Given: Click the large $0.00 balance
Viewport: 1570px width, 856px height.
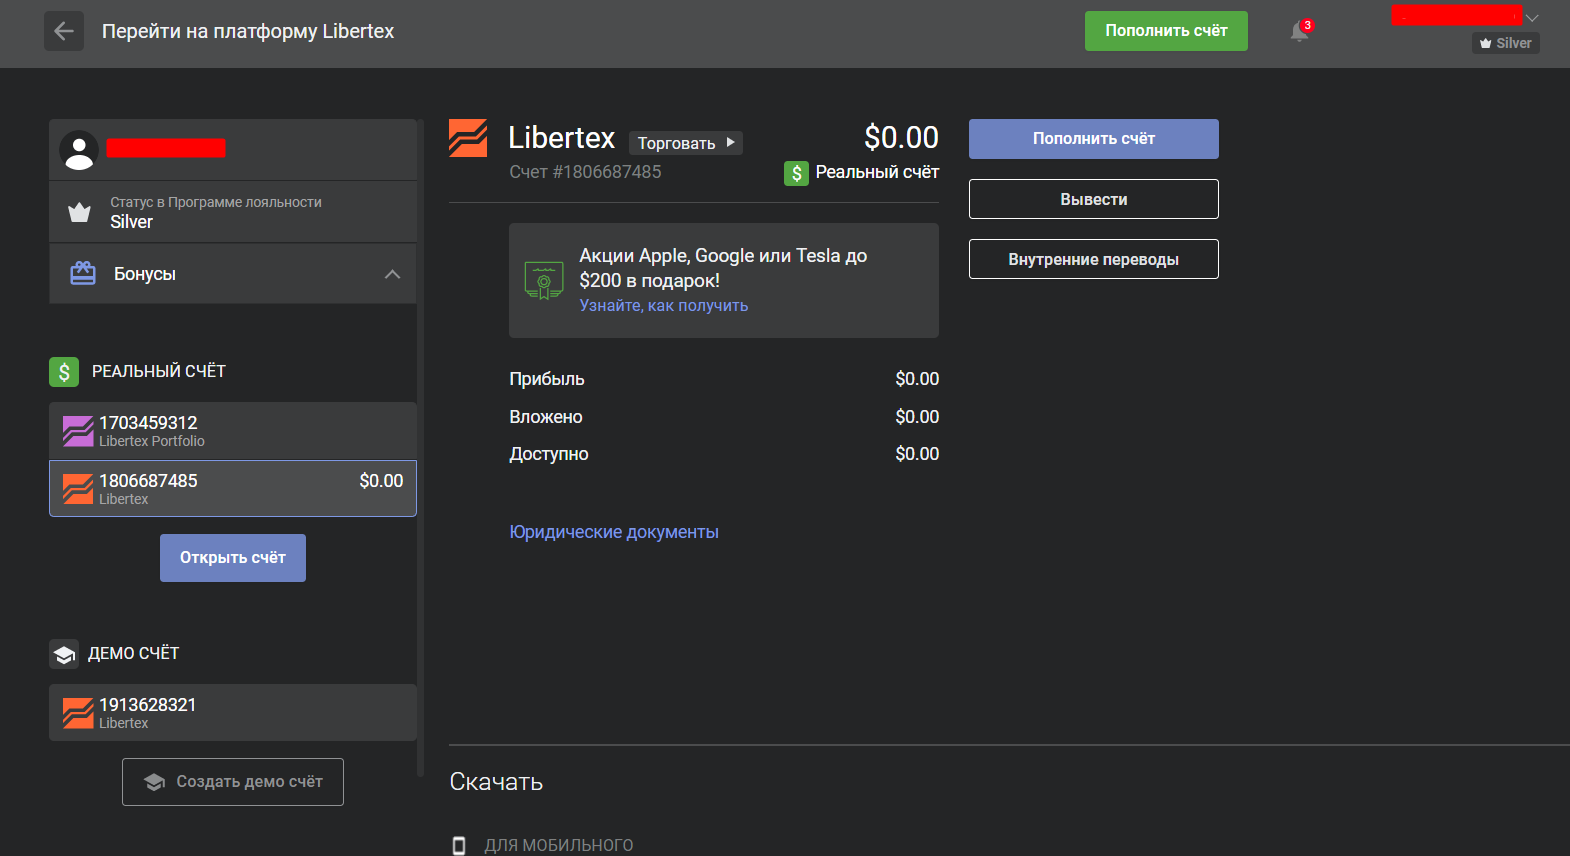Looking at the screenshot, I should coord(901,137).
